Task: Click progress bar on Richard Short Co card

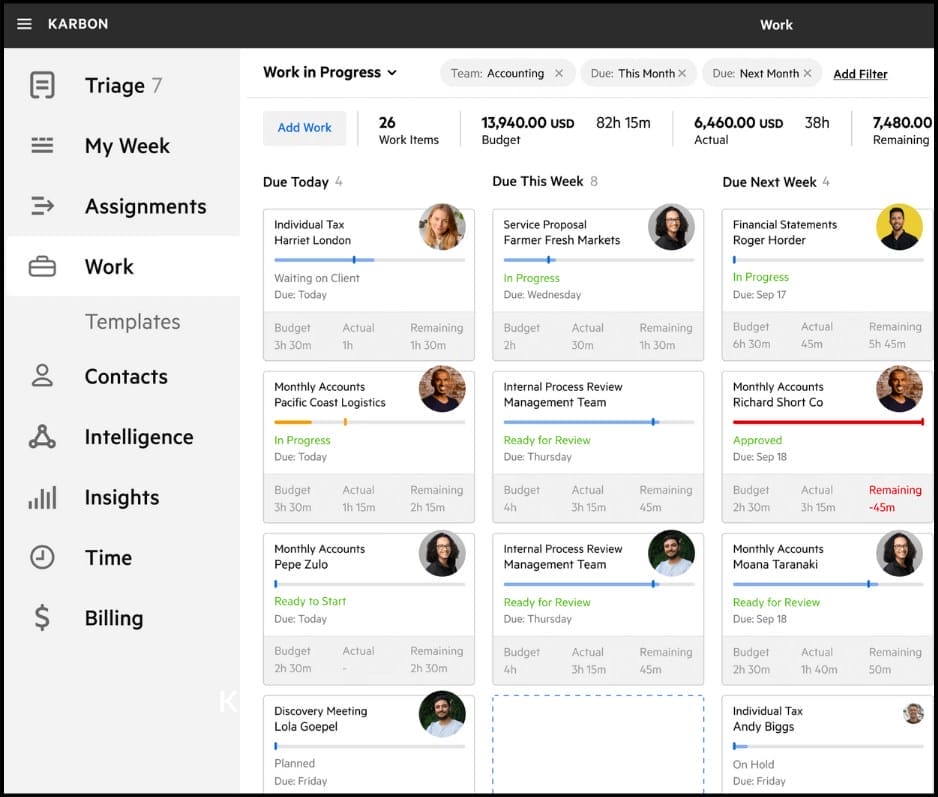Action: [827, 422]
